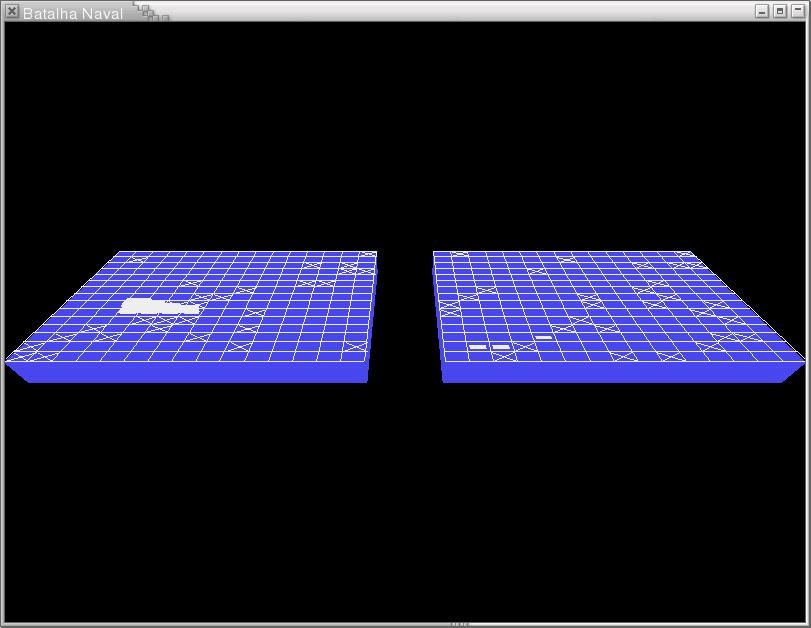811x628 pixels.
Task: Iconify window using low-dash titlebar button
Action: pos(762,11)
